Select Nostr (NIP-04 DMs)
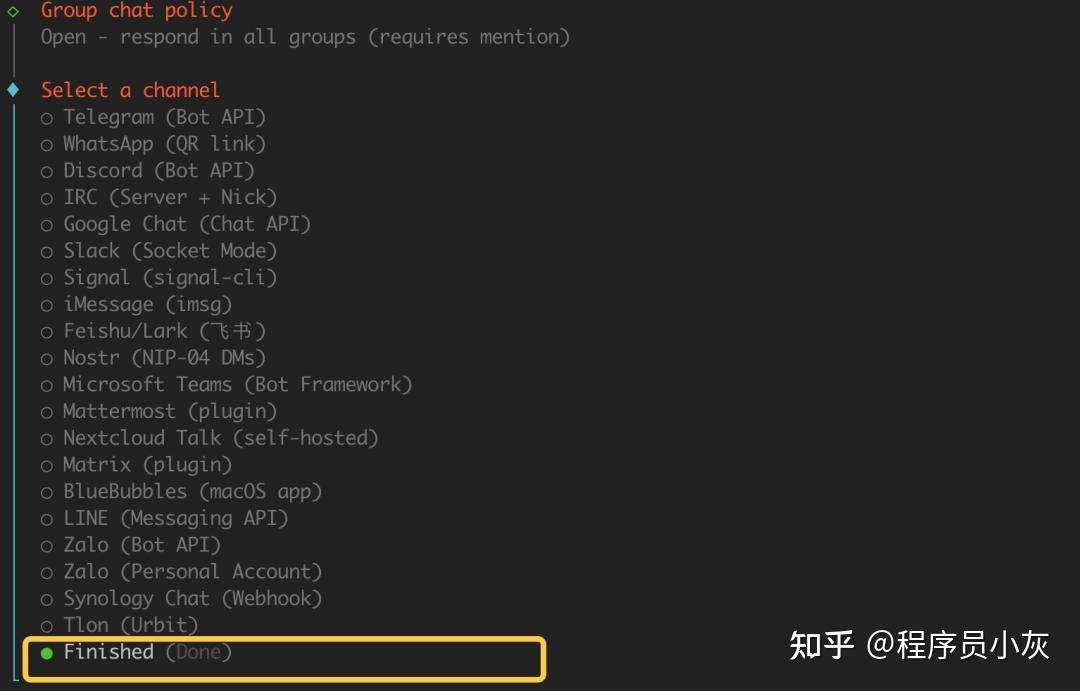Viewport: 1080px width, 691px height. coord(165,358)
